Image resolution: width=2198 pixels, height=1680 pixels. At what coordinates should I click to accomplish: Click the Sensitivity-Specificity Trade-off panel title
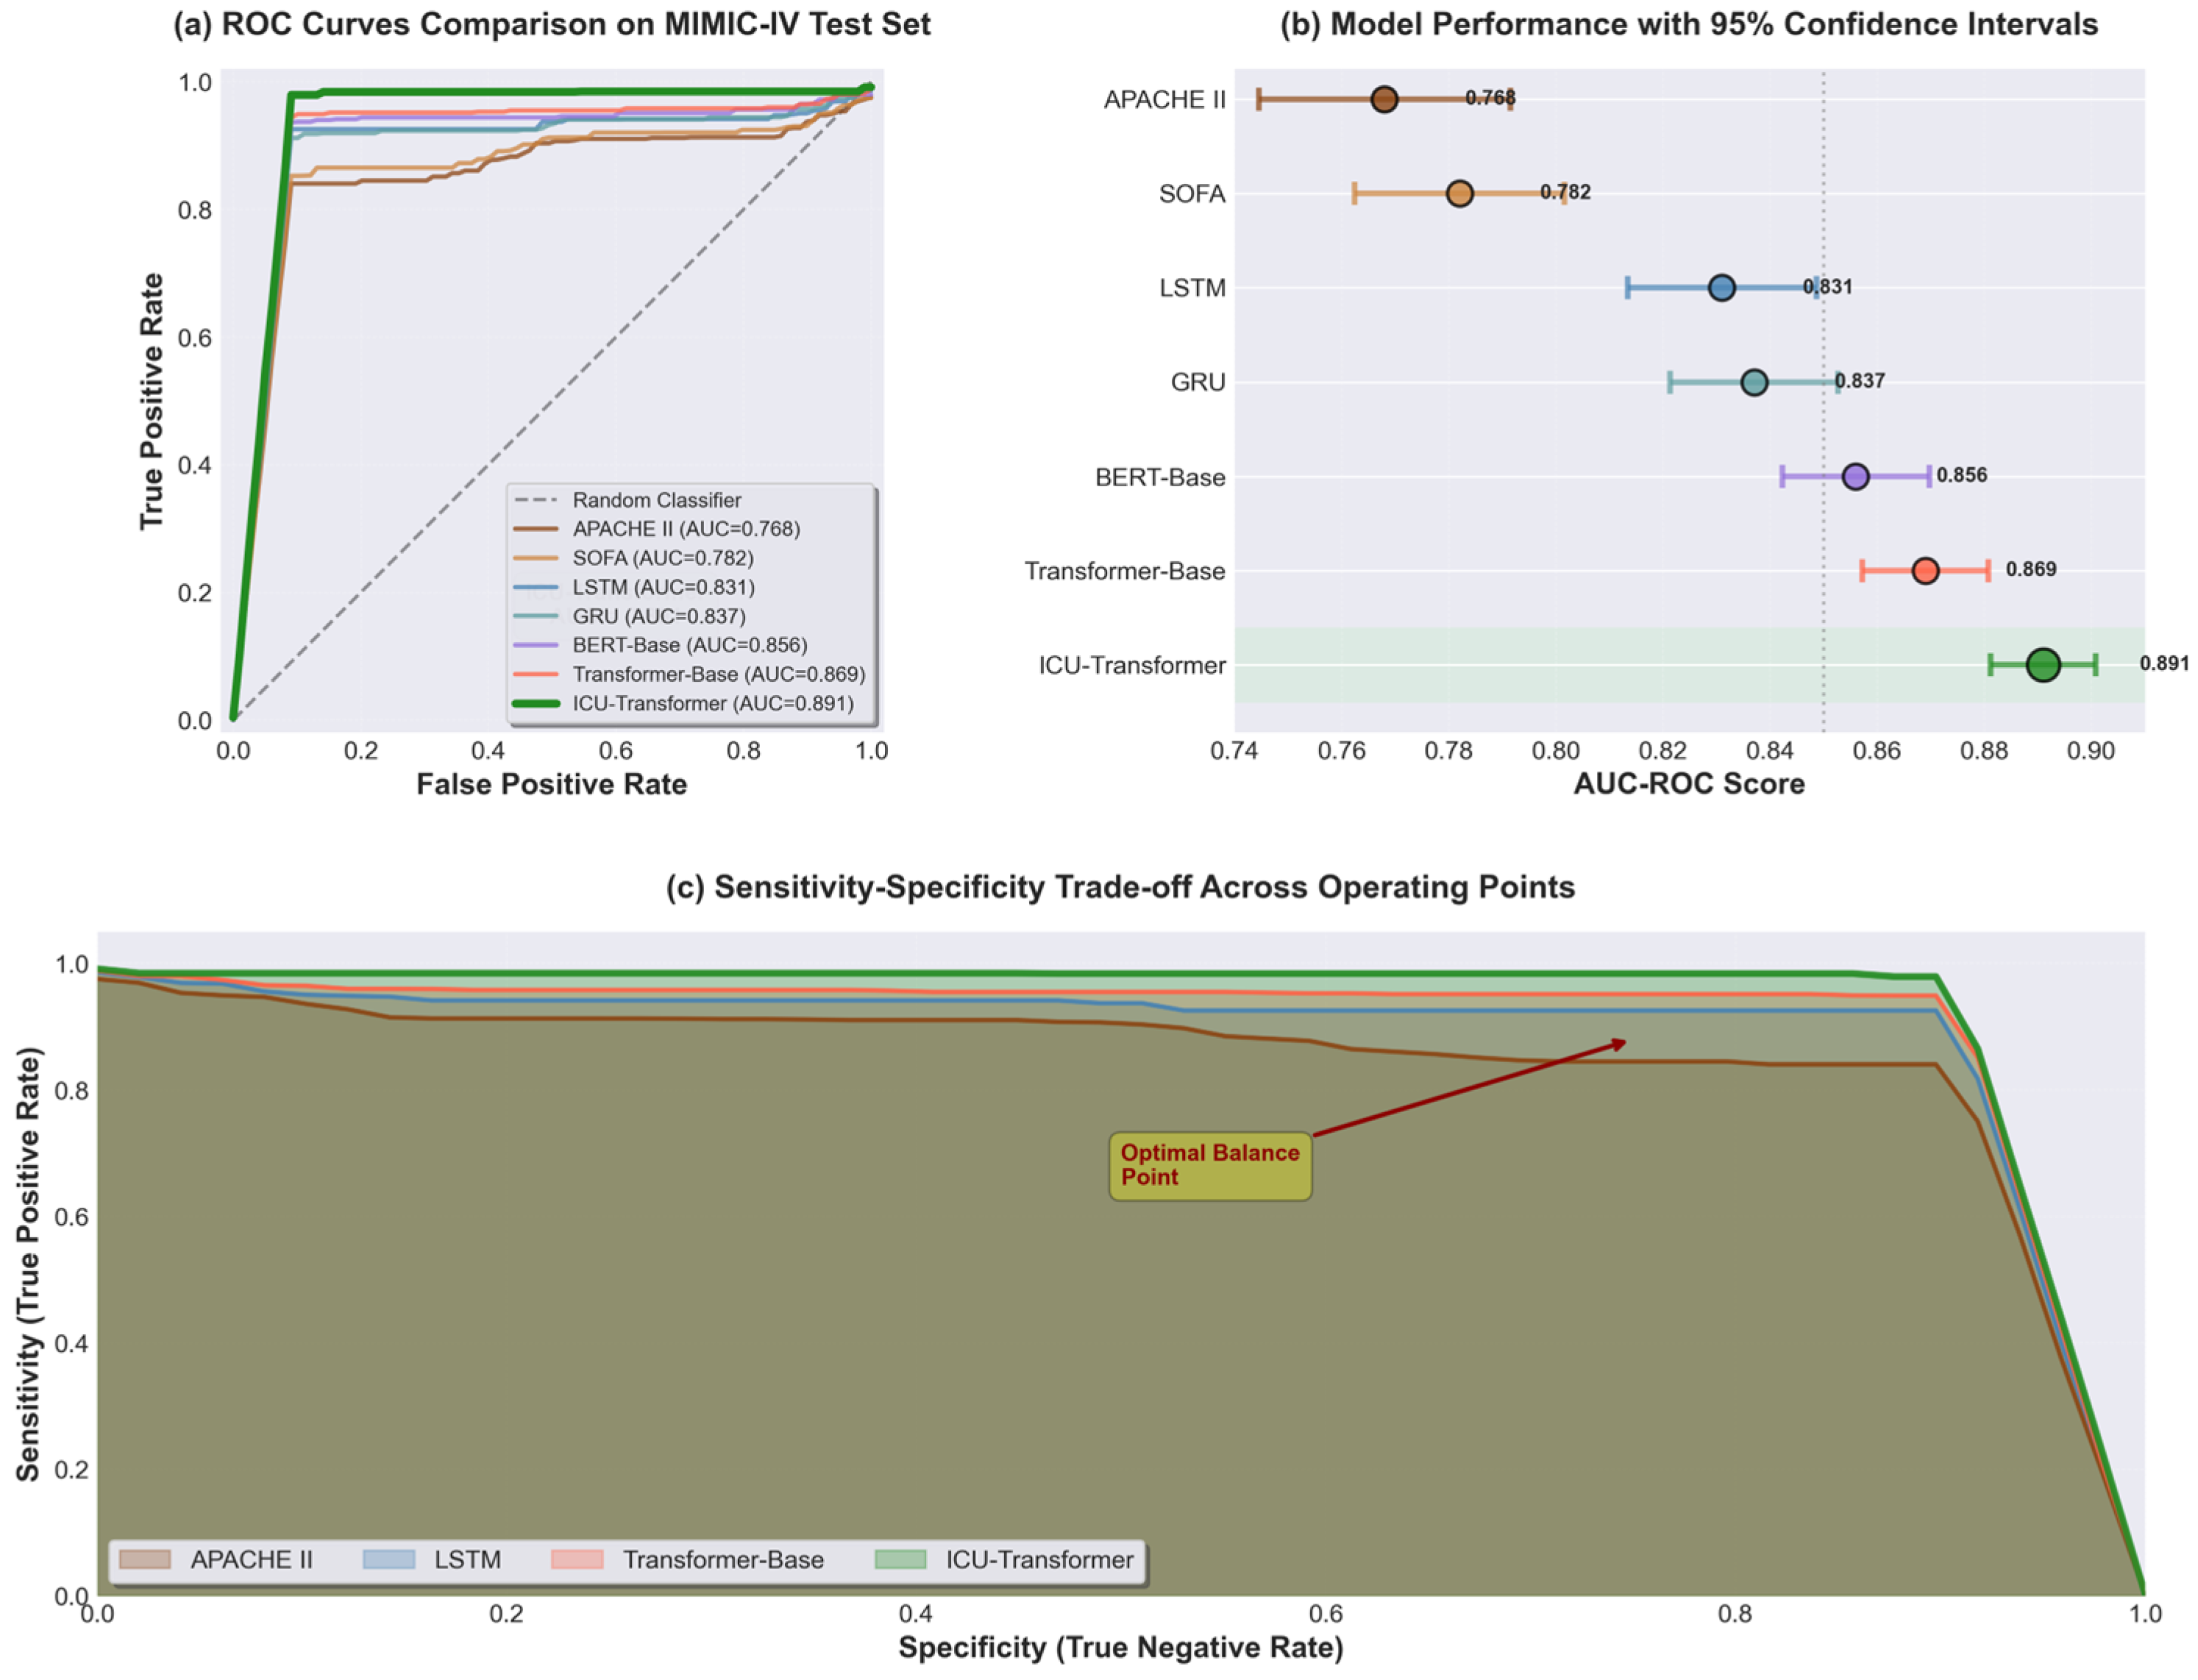point(1120,887)
